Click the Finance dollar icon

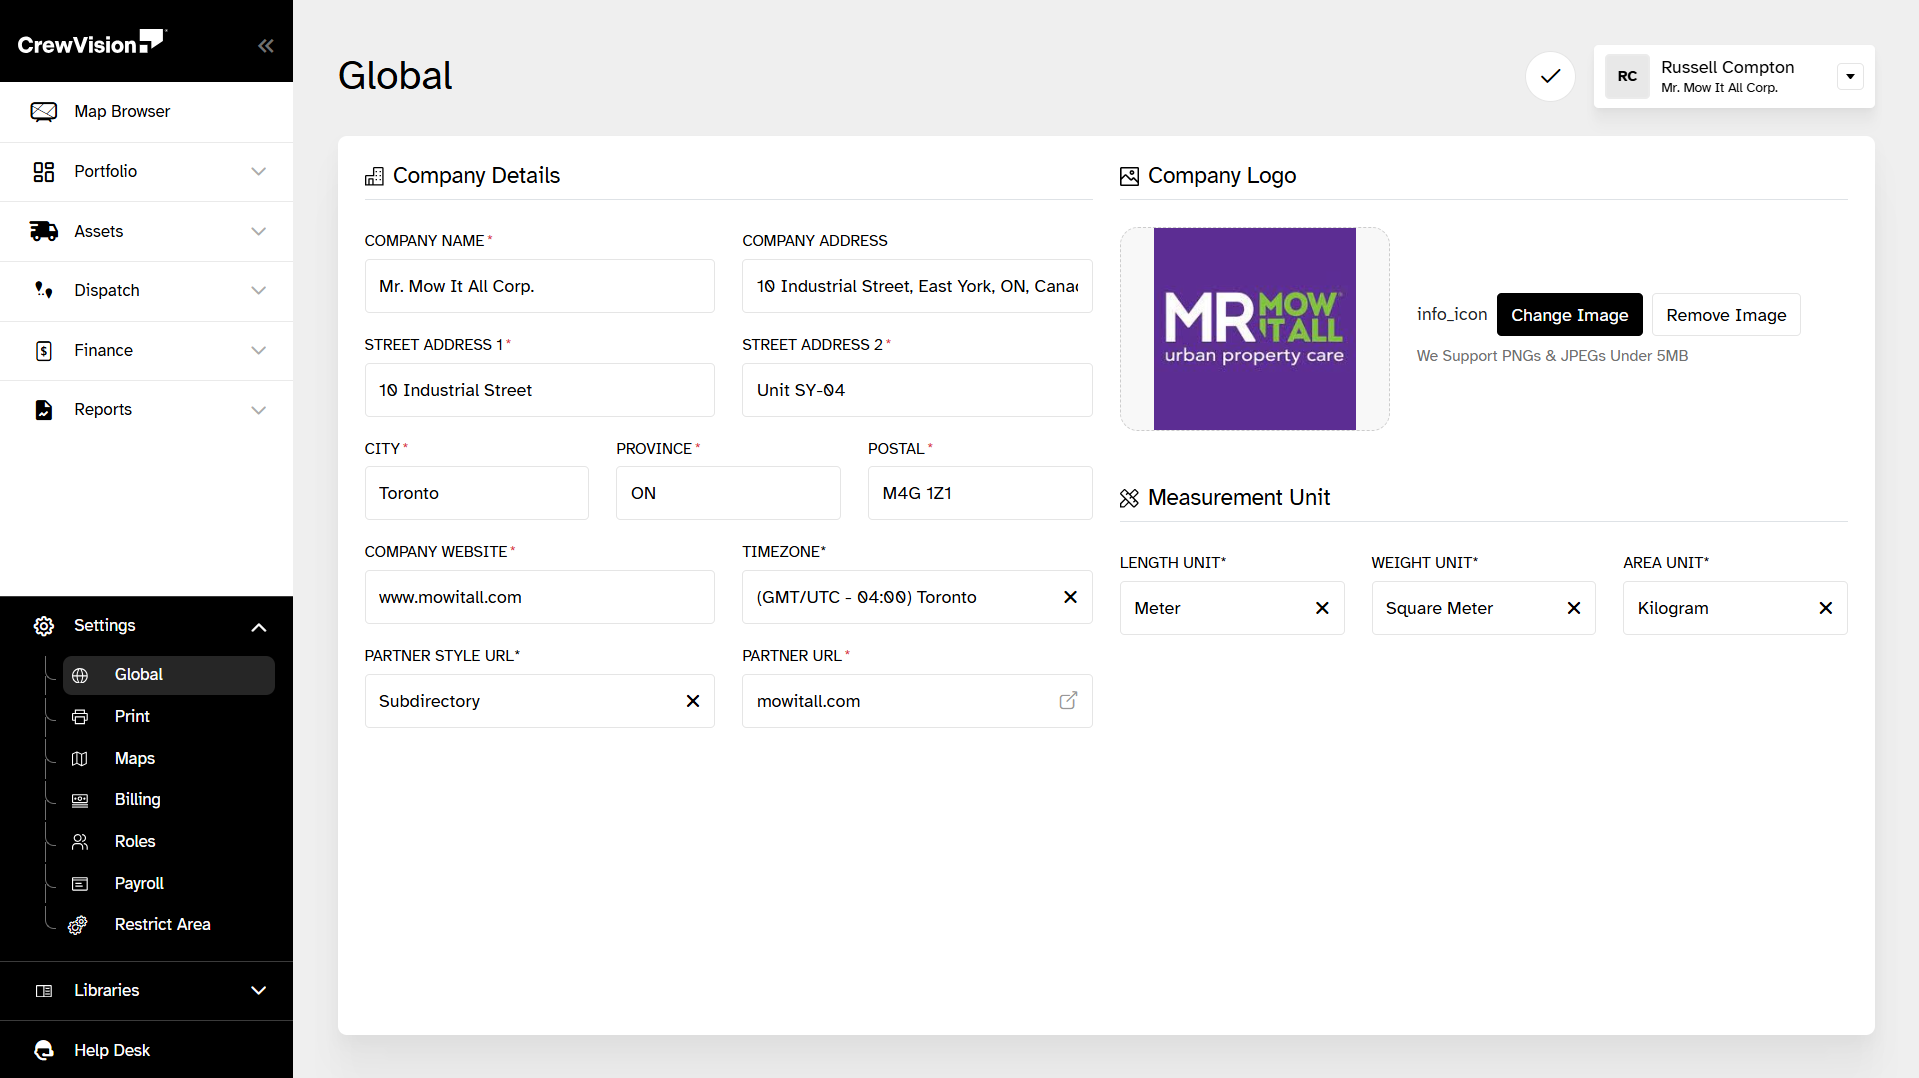point(44,350)
